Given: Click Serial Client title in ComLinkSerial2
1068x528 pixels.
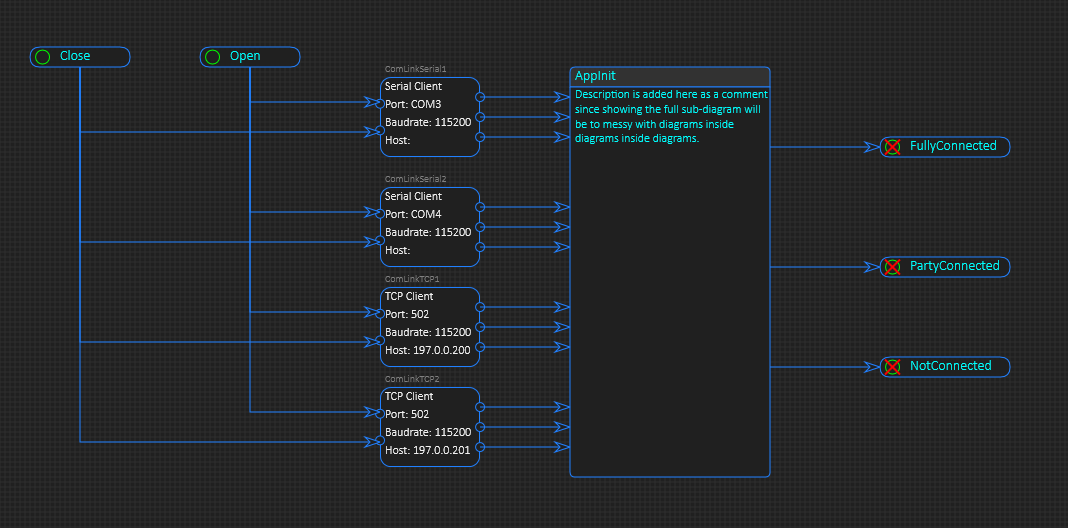Looking at the screenshot, I should [413, 196].
